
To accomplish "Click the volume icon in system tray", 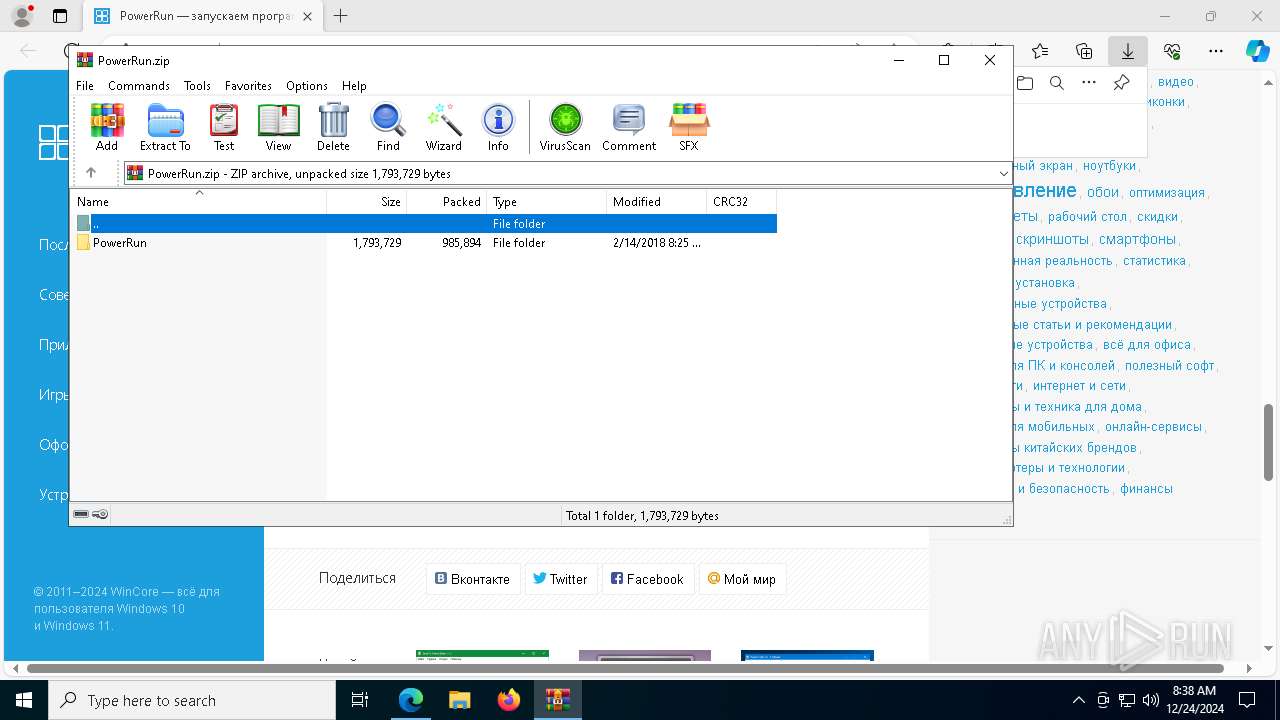I will (1151, 700).
